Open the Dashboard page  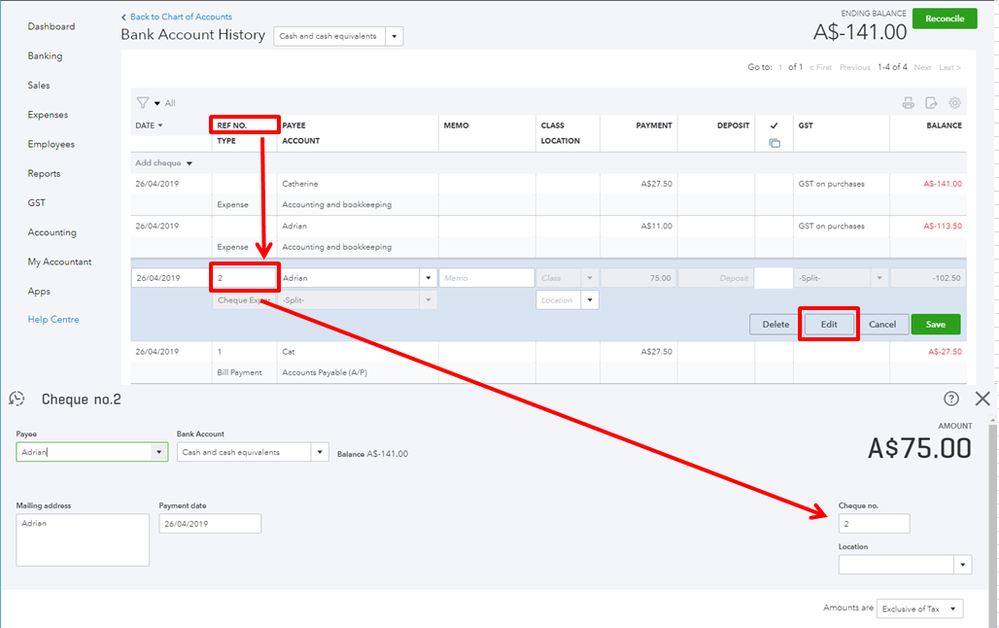[x=51, y=26]
